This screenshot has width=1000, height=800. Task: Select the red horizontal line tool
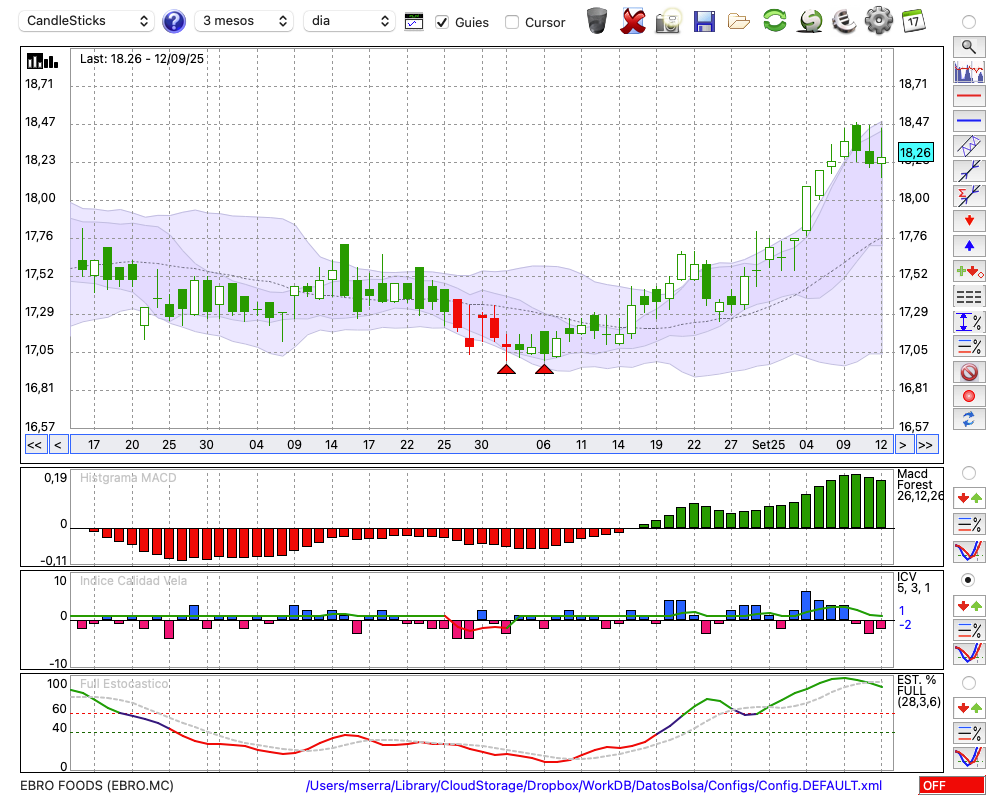tap(969, 96)
